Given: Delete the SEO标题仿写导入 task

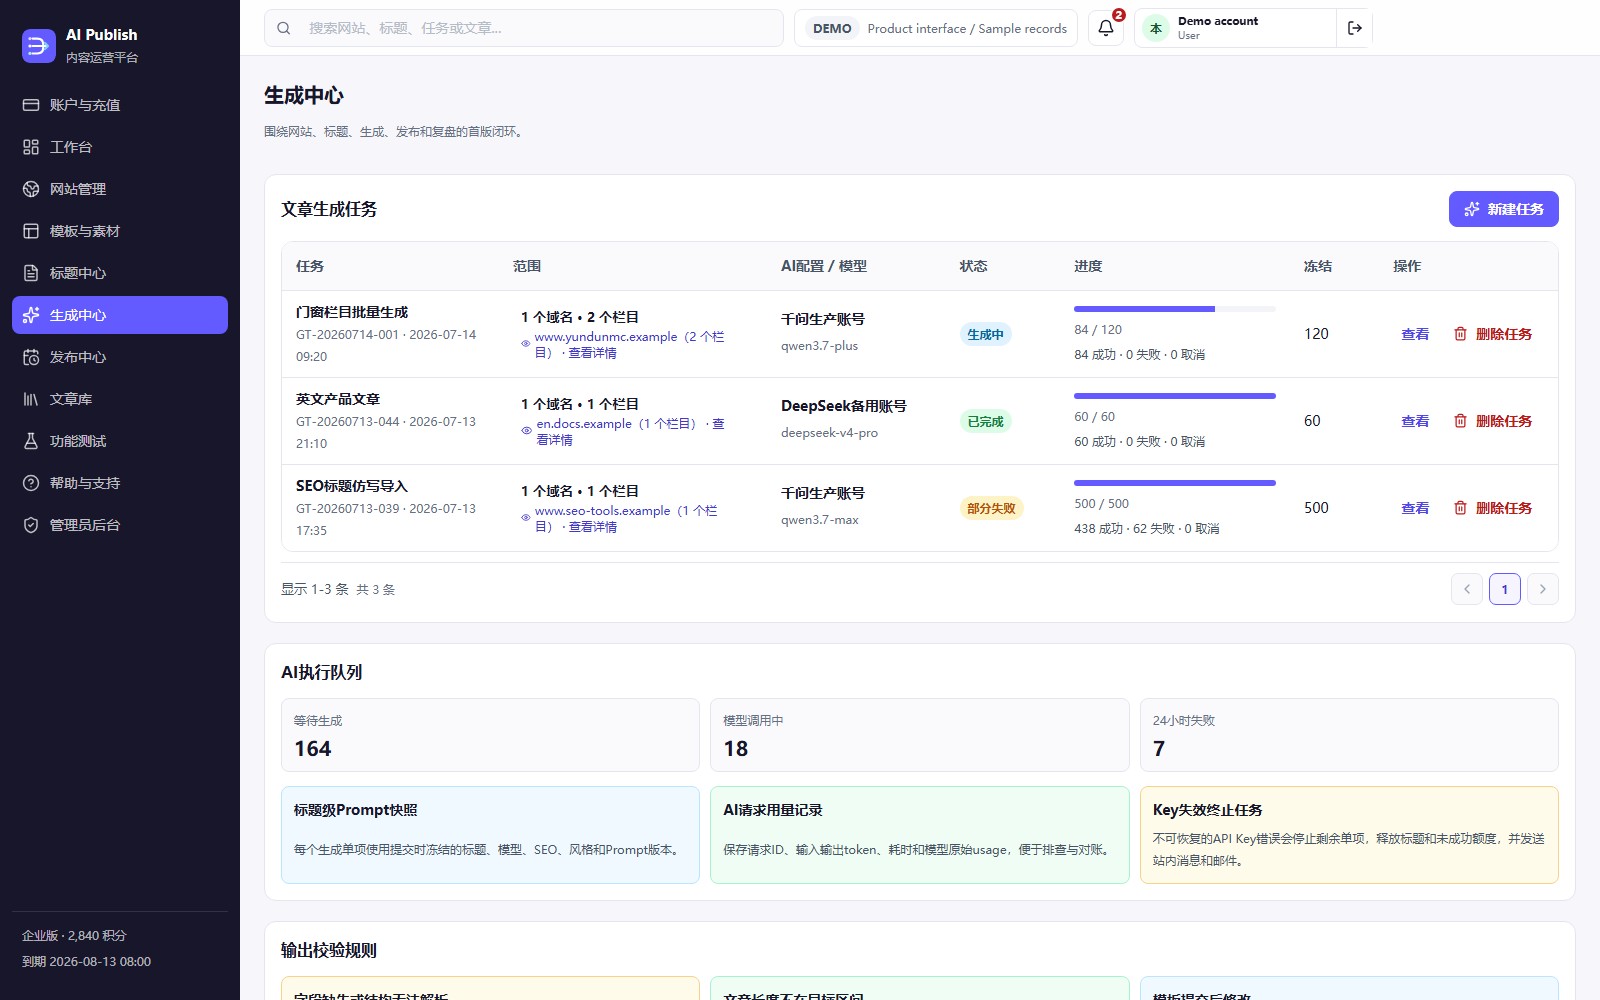Looking at the screenshot, I should point(1493,508).
